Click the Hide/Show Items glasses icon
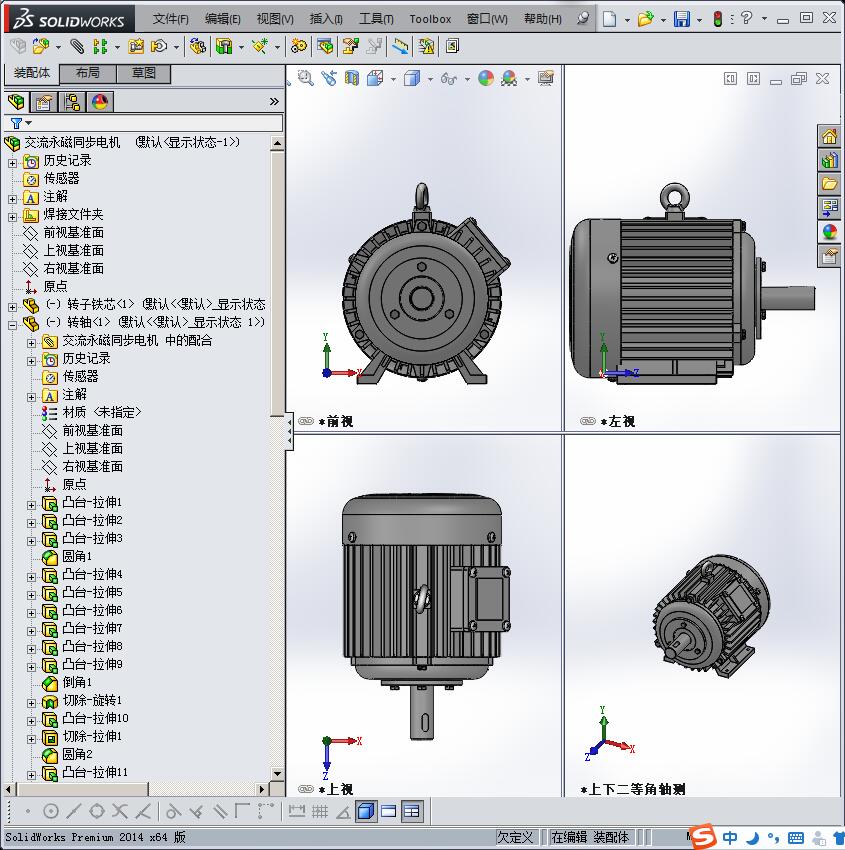Image resolution: width=845 pixels, height=850 pixels. 449,79
